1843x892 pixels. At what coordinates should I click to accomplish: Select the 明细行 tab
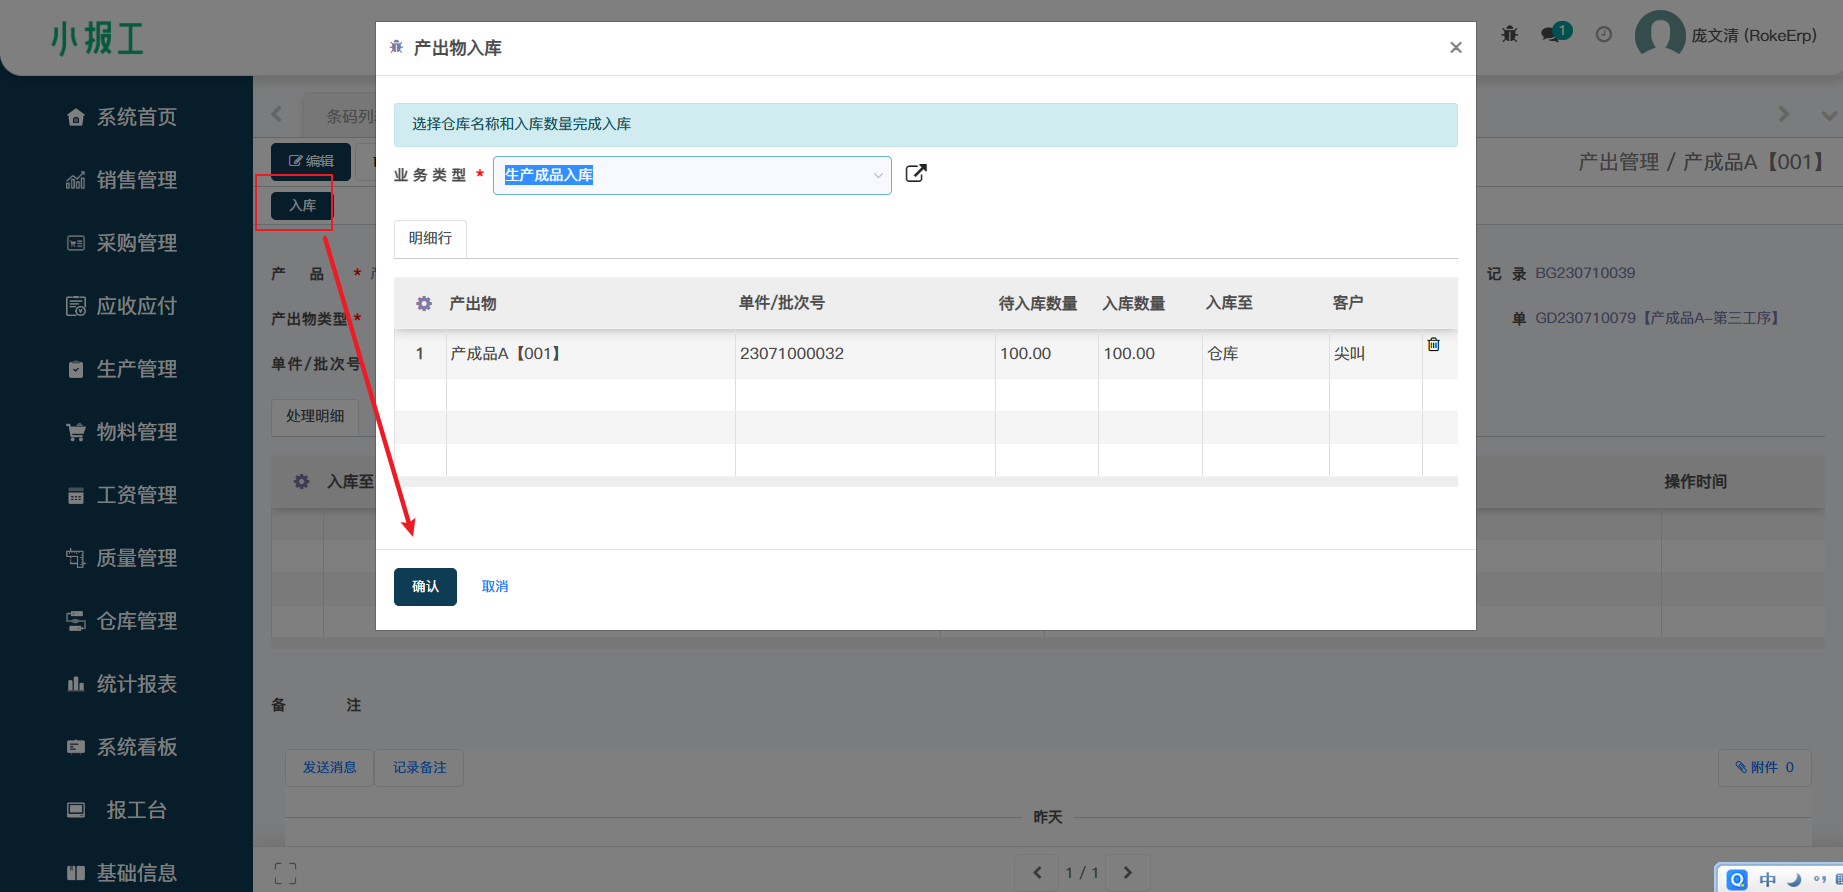430,238
